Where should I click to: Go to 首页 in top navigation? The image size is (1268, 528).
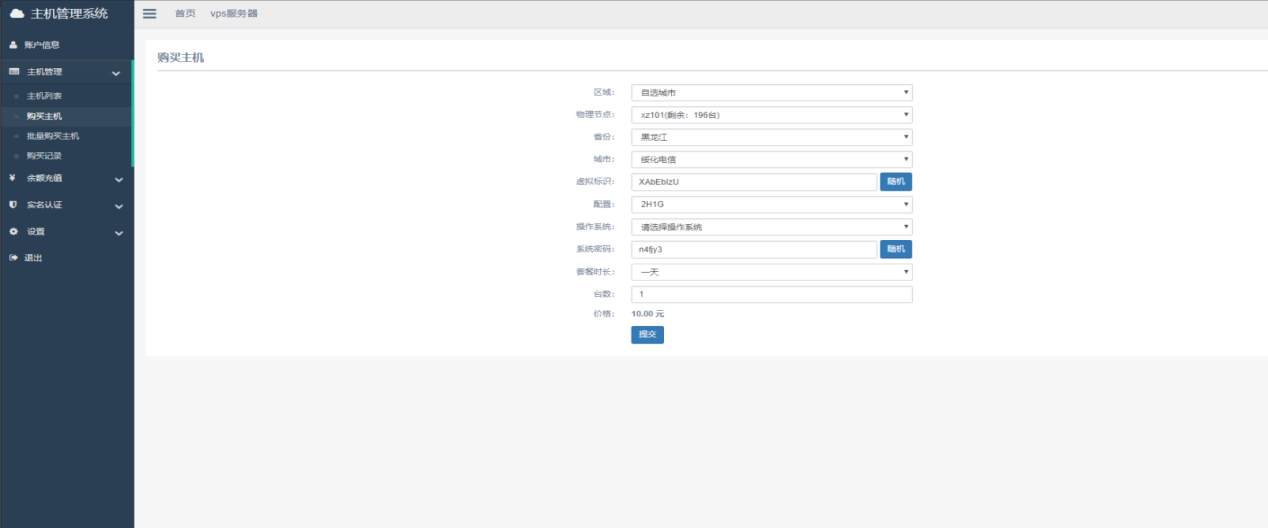[185, 14]
